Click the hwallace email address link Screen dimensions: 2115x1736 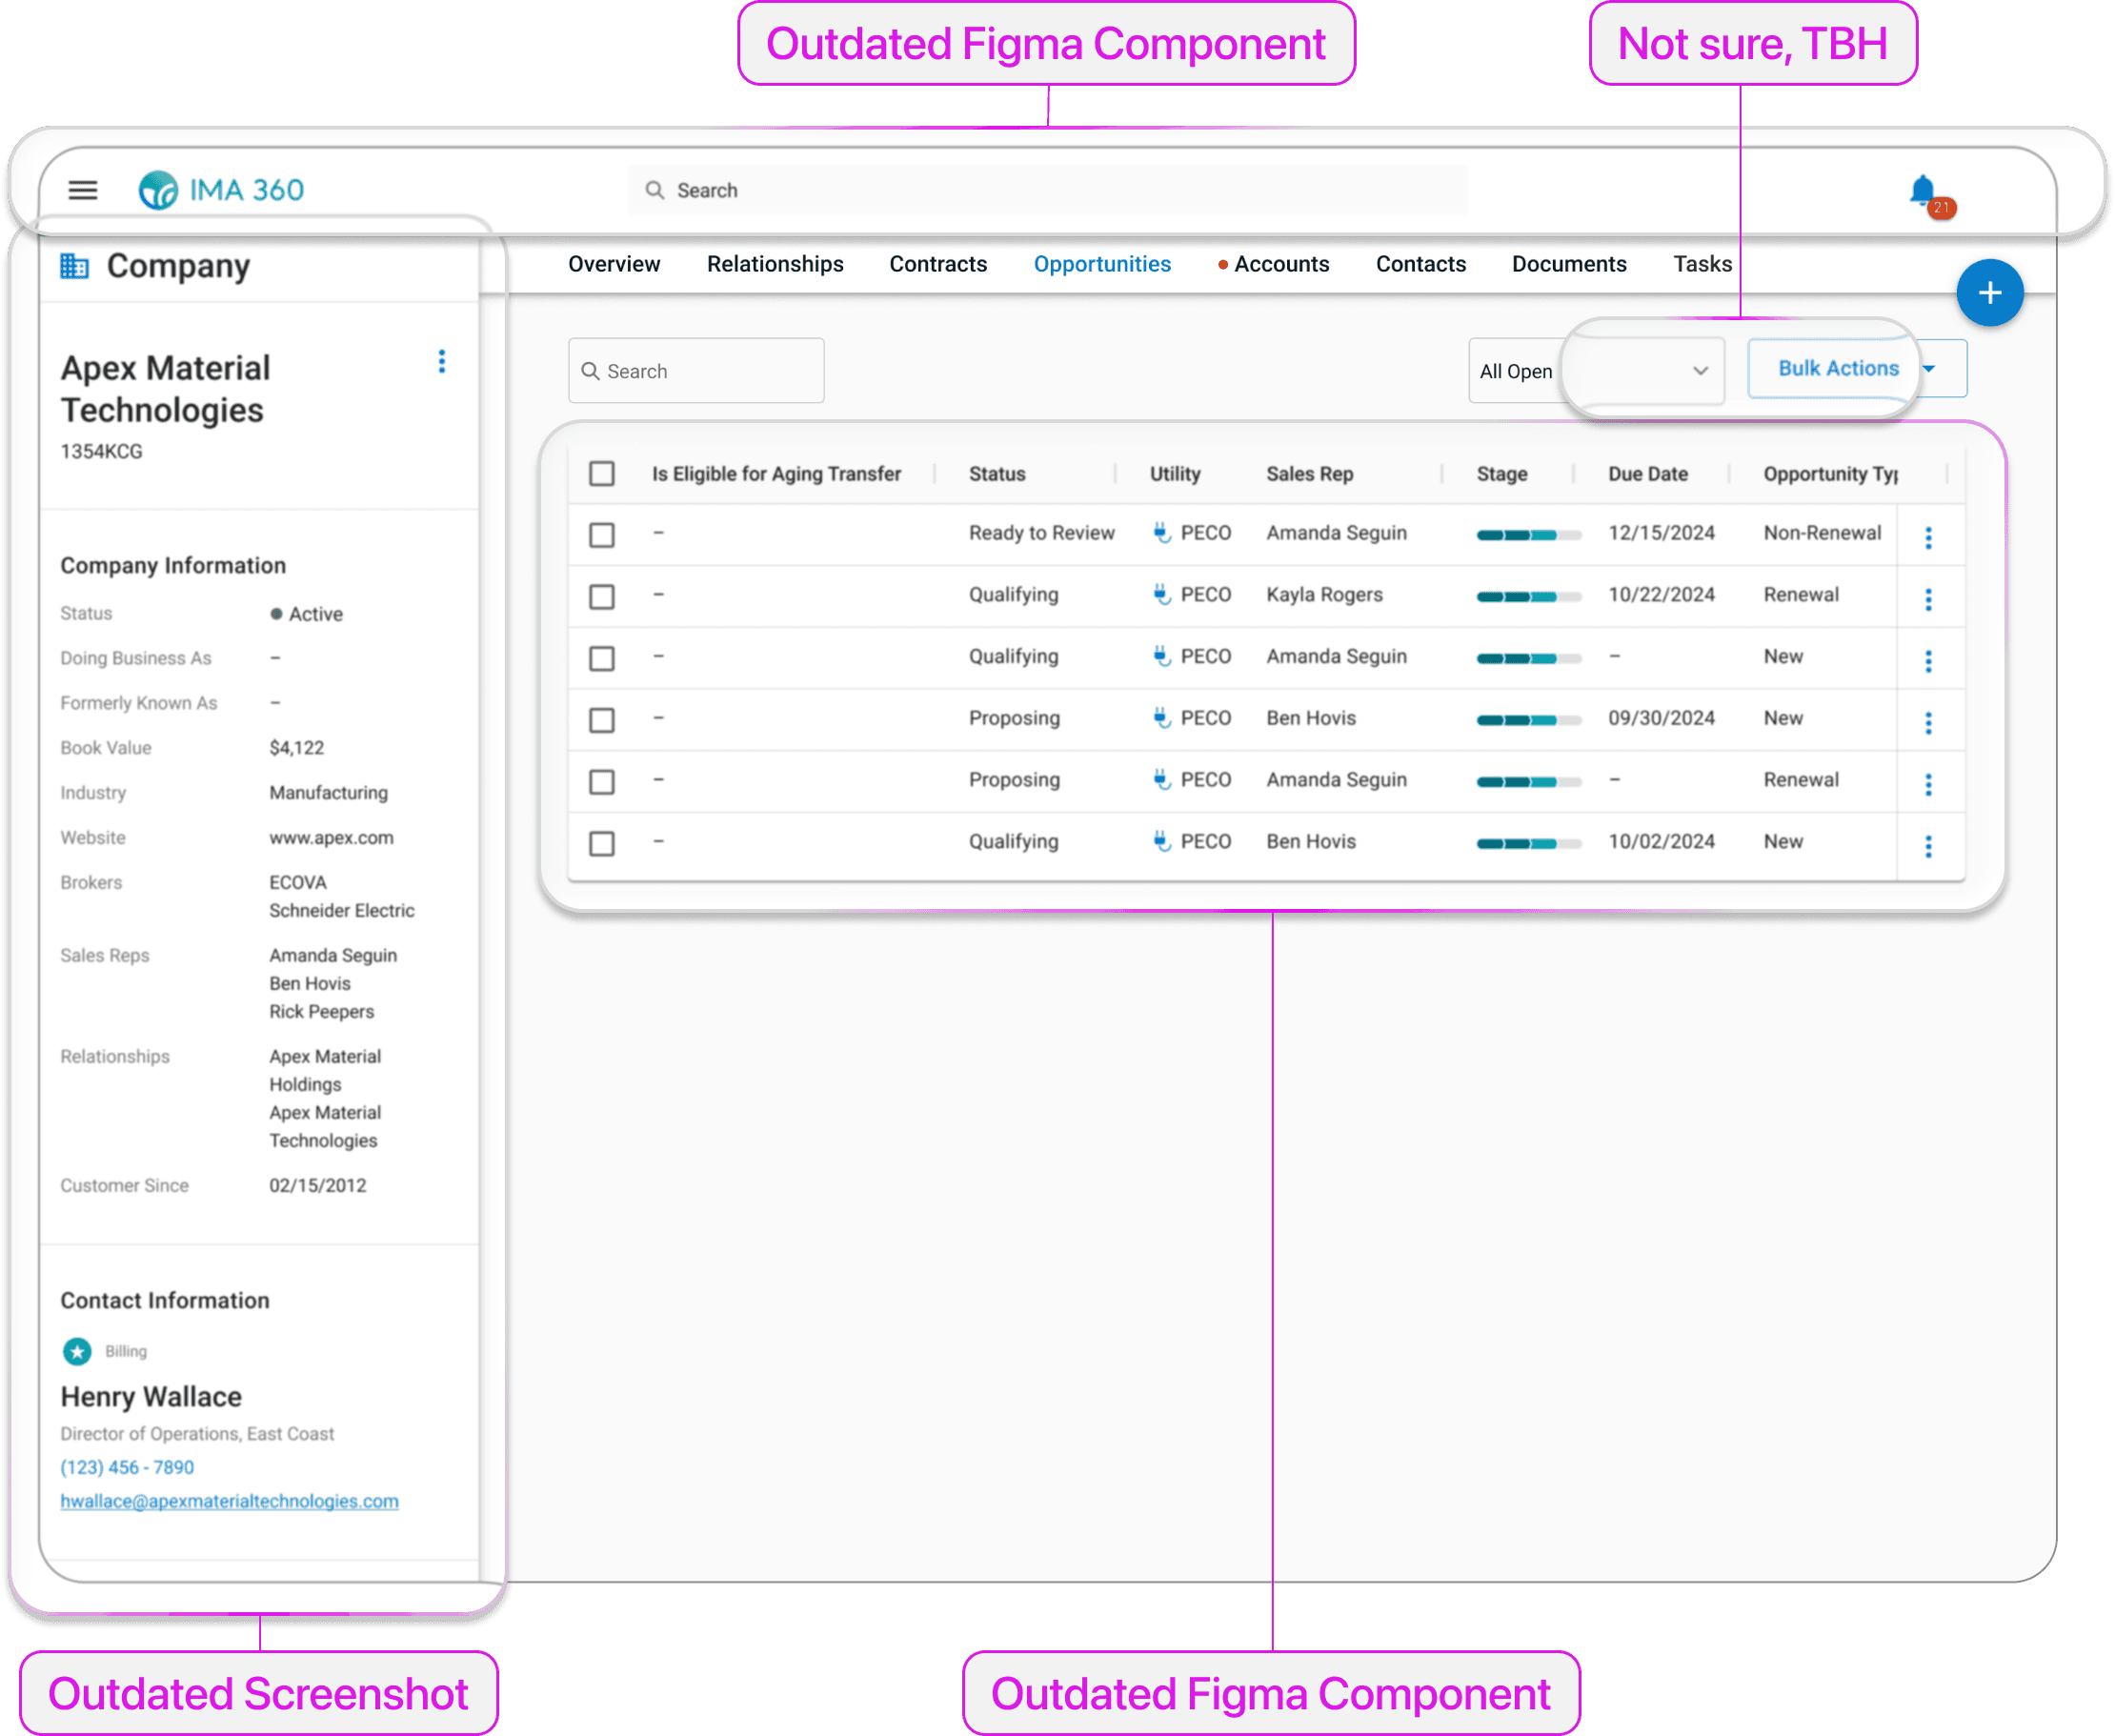(229, 1501)
